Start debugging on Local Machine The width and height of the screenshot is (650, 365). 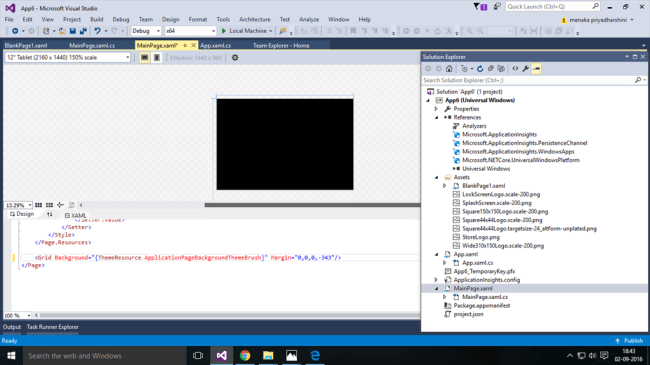pyautogui.click(x=246, y=31)
